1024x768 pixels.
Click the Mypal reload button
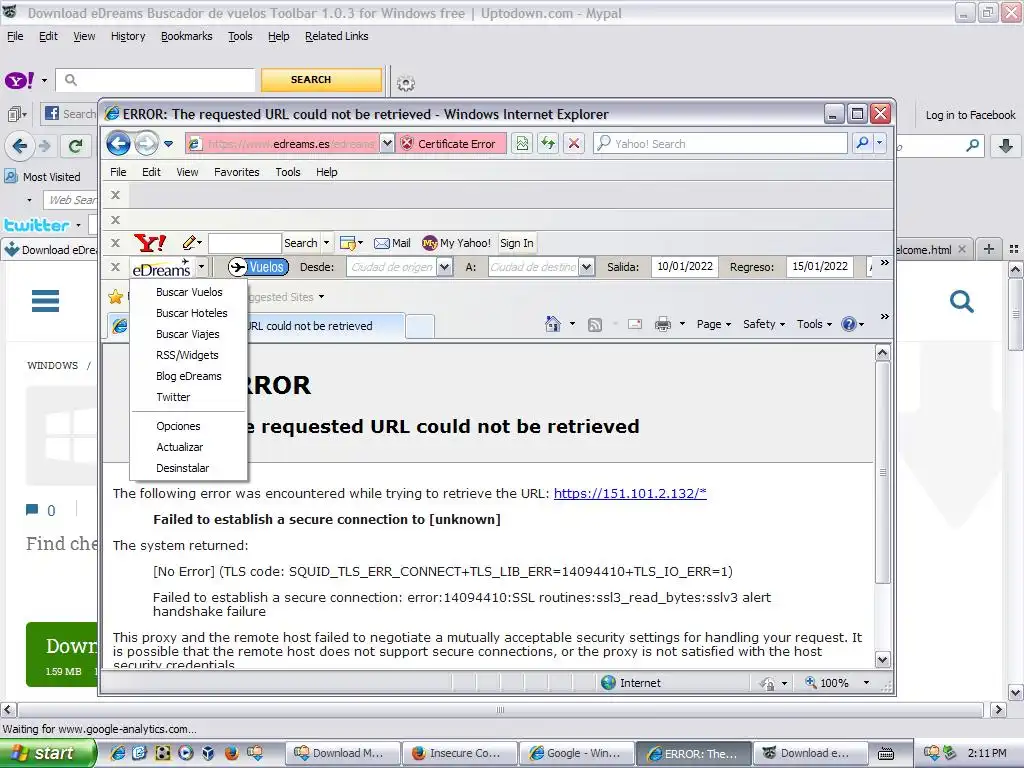click(75, 146)
